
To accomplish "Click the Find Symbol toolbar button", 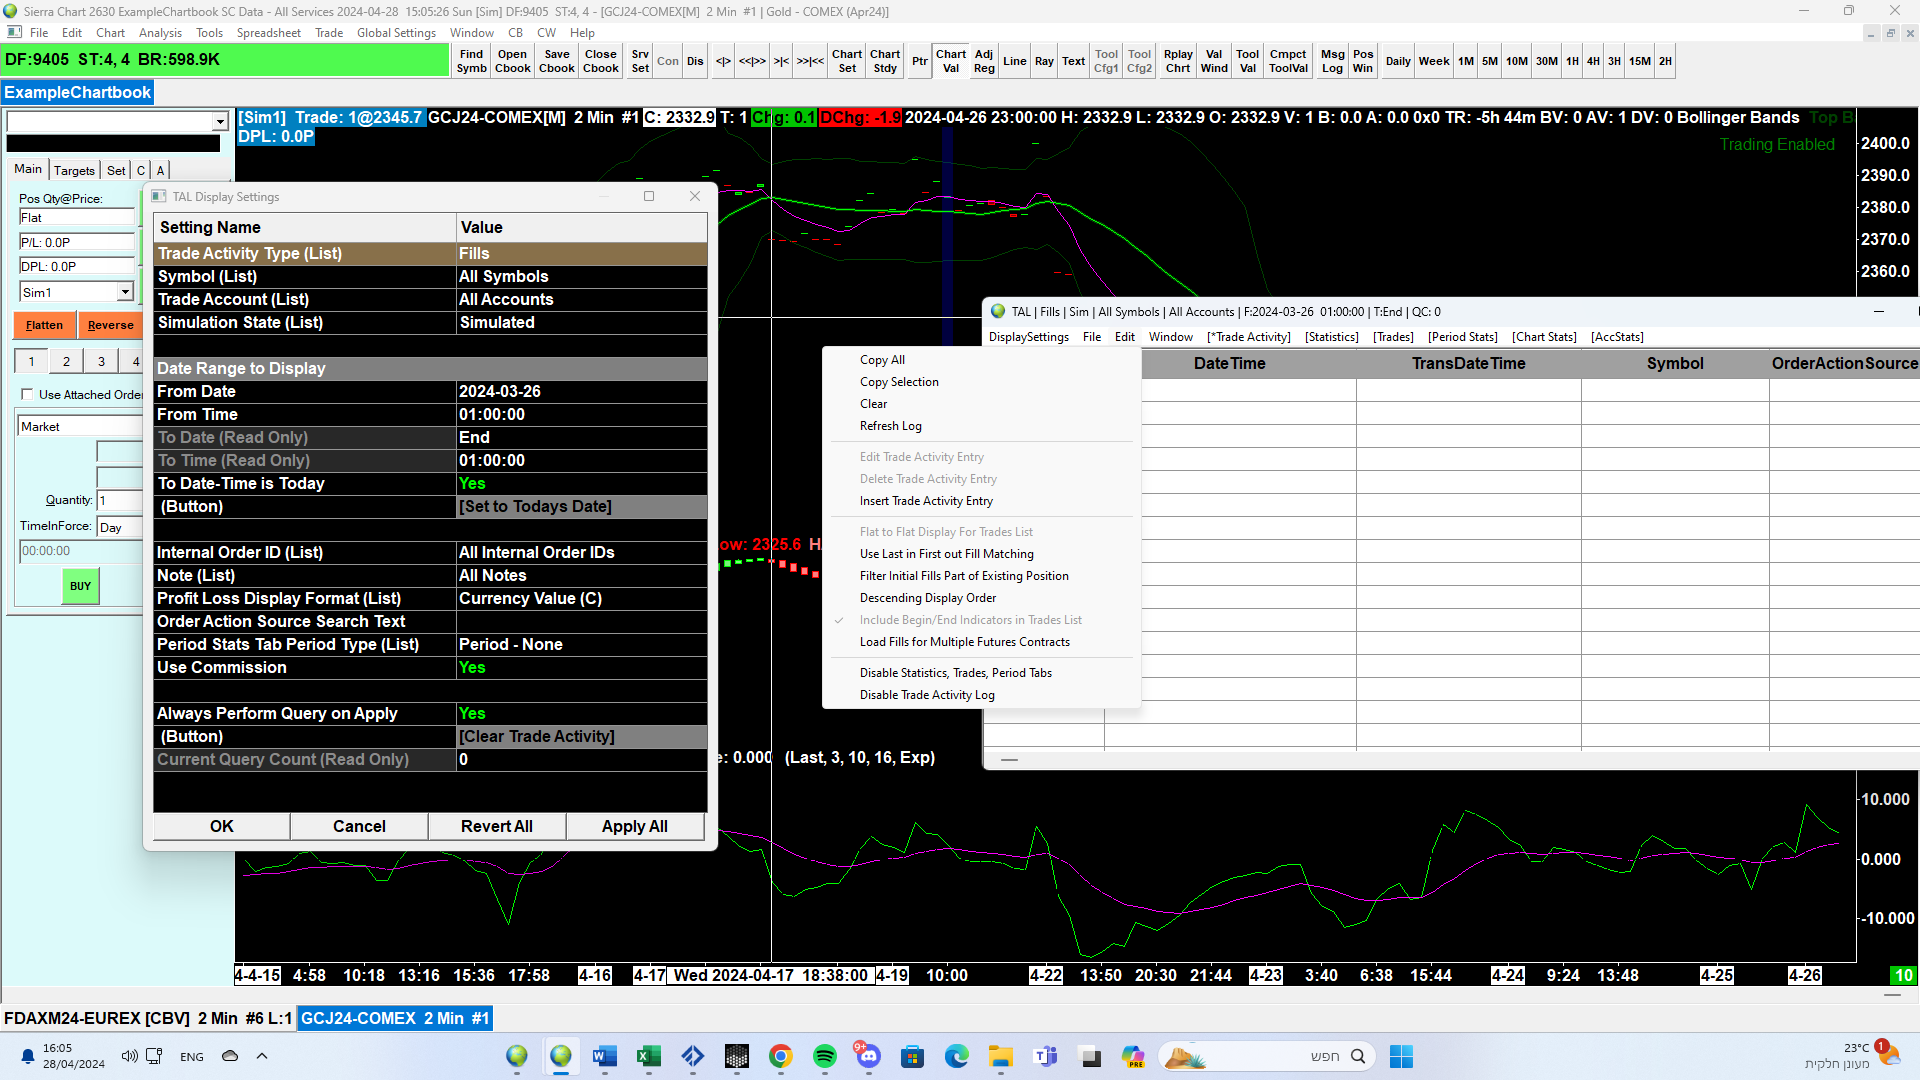I will click(x=471, y=61).
